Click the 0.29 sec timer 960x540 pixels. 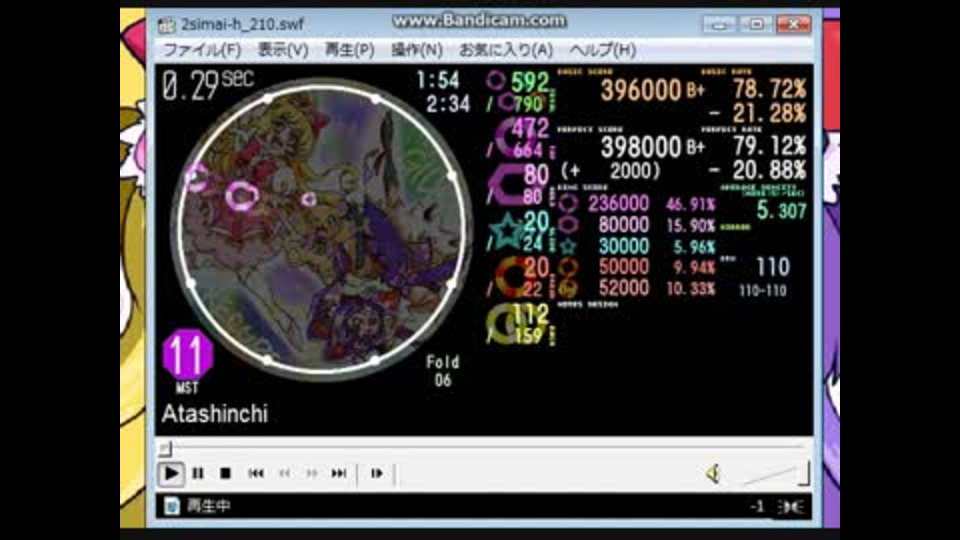coord(208,84)
